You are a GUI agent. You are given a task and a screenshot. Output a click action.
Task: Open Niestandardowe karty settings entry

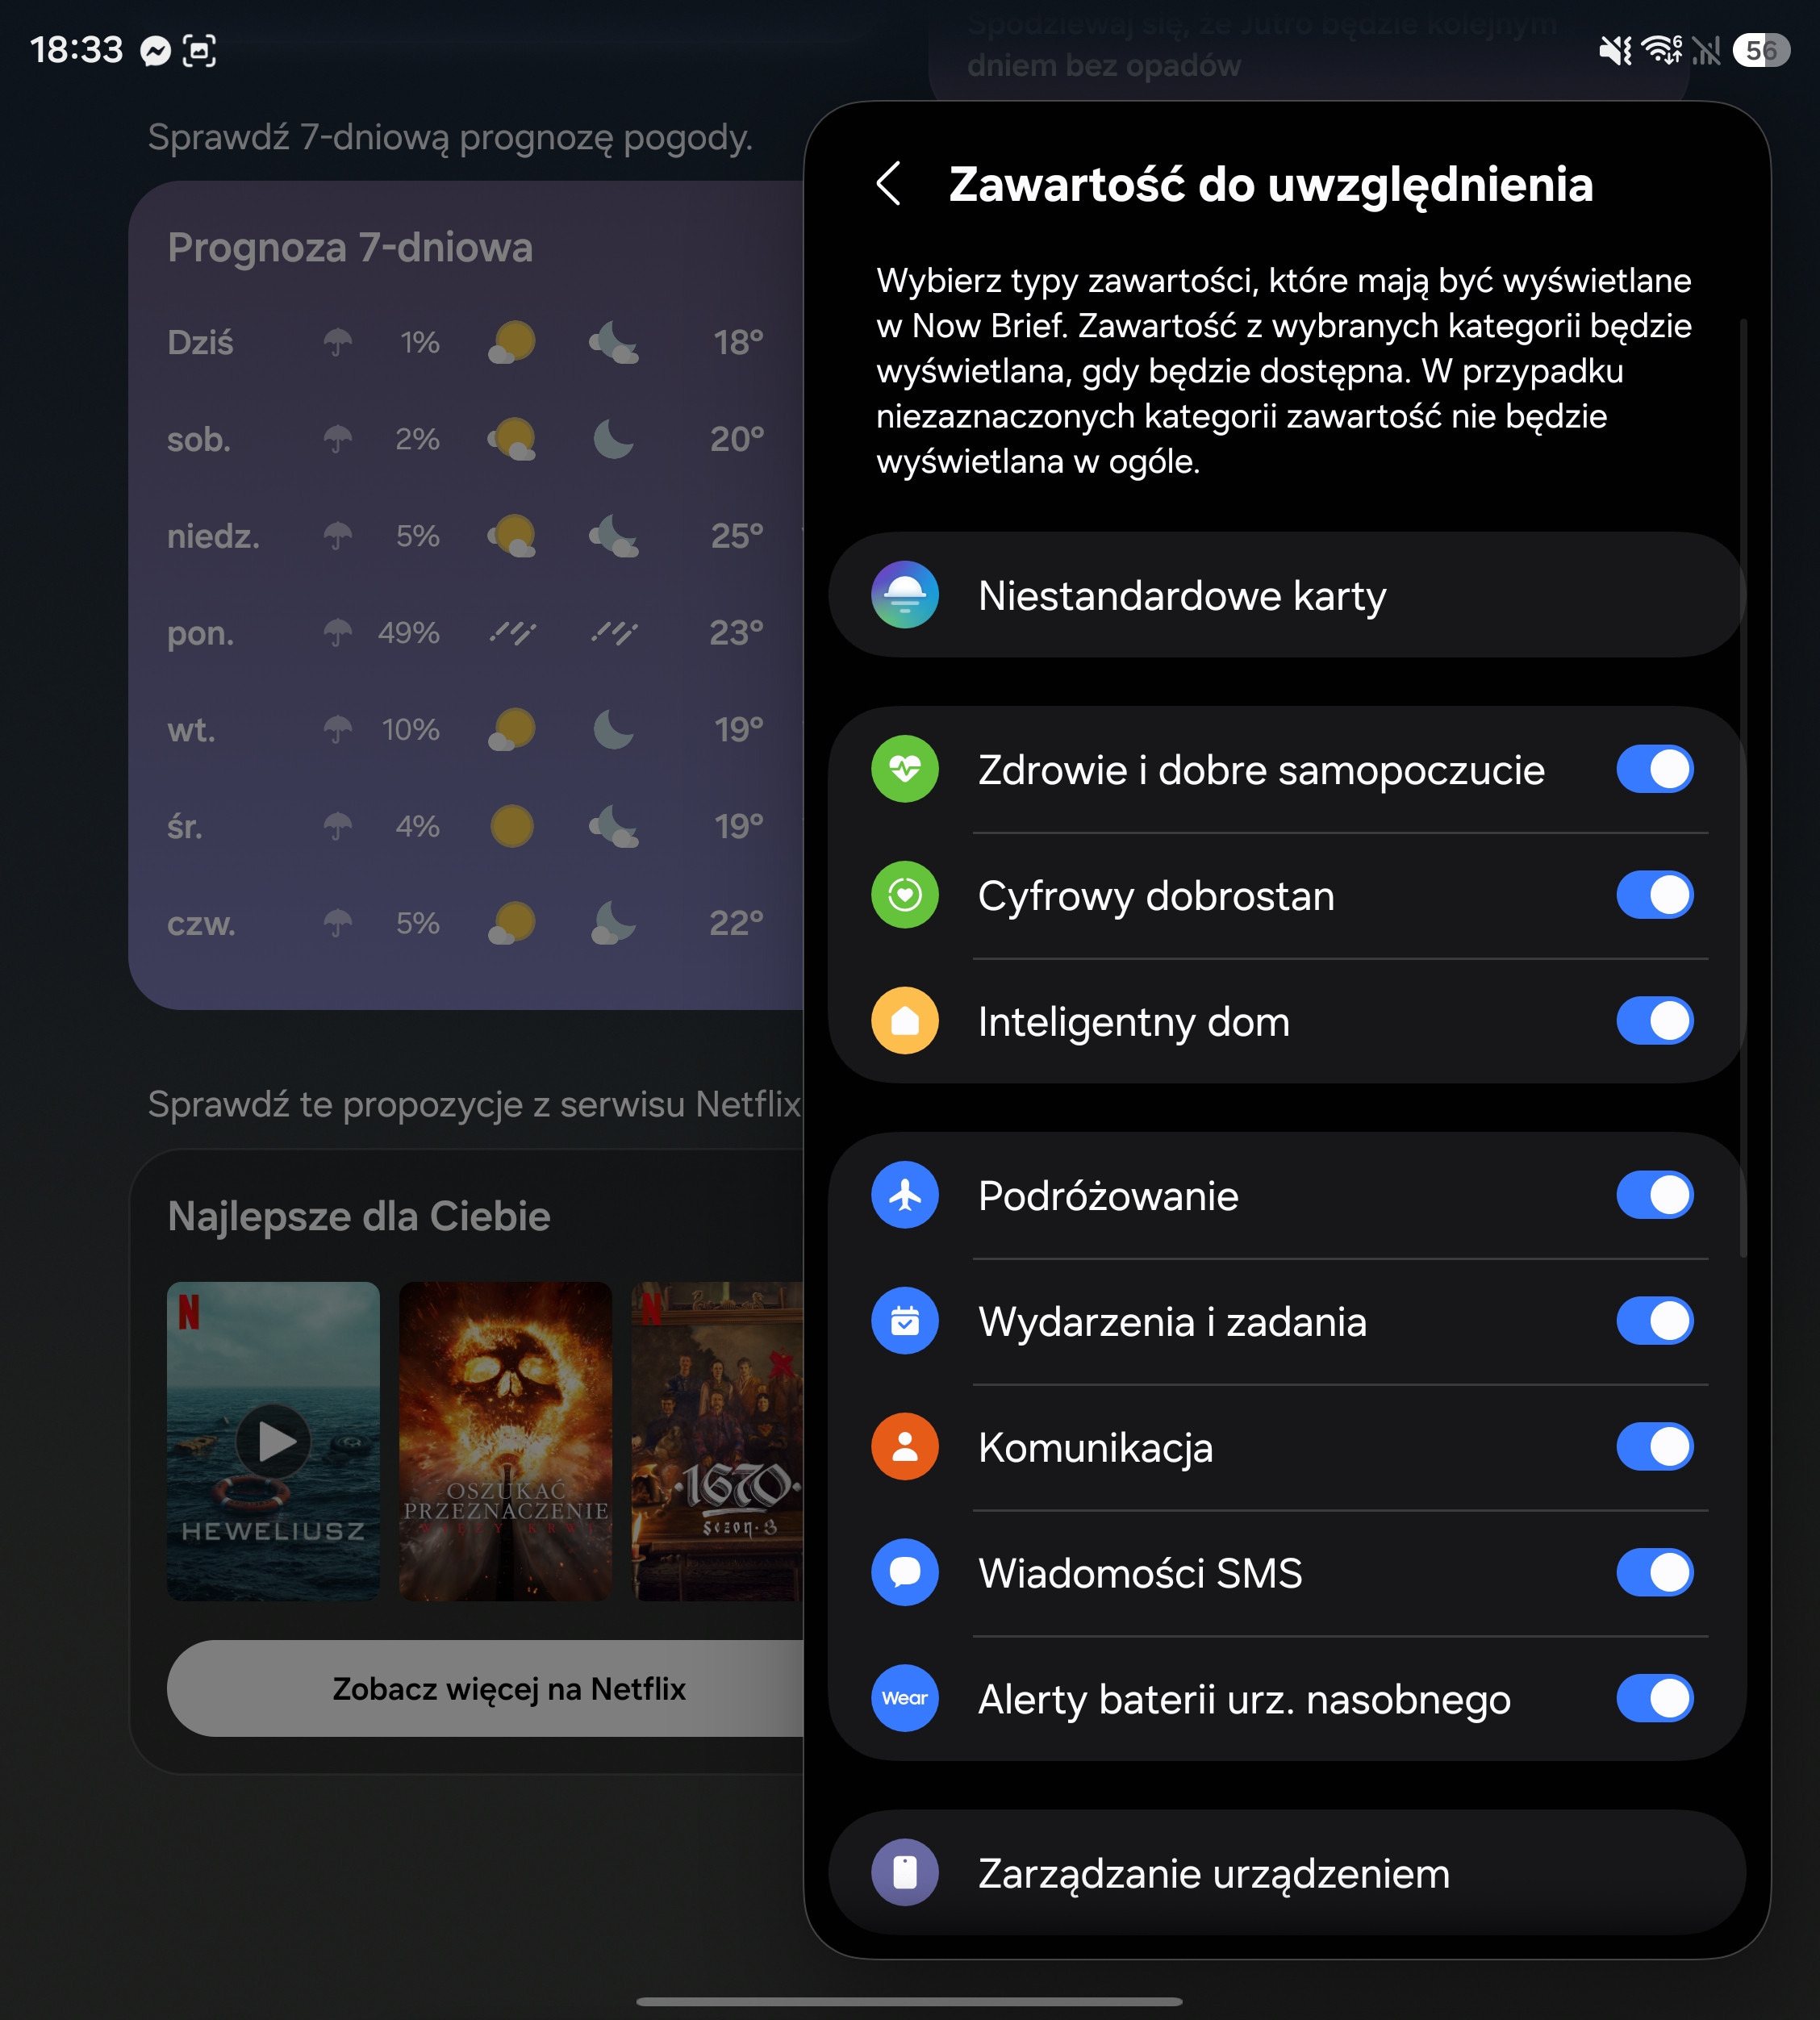(1287, 595)
